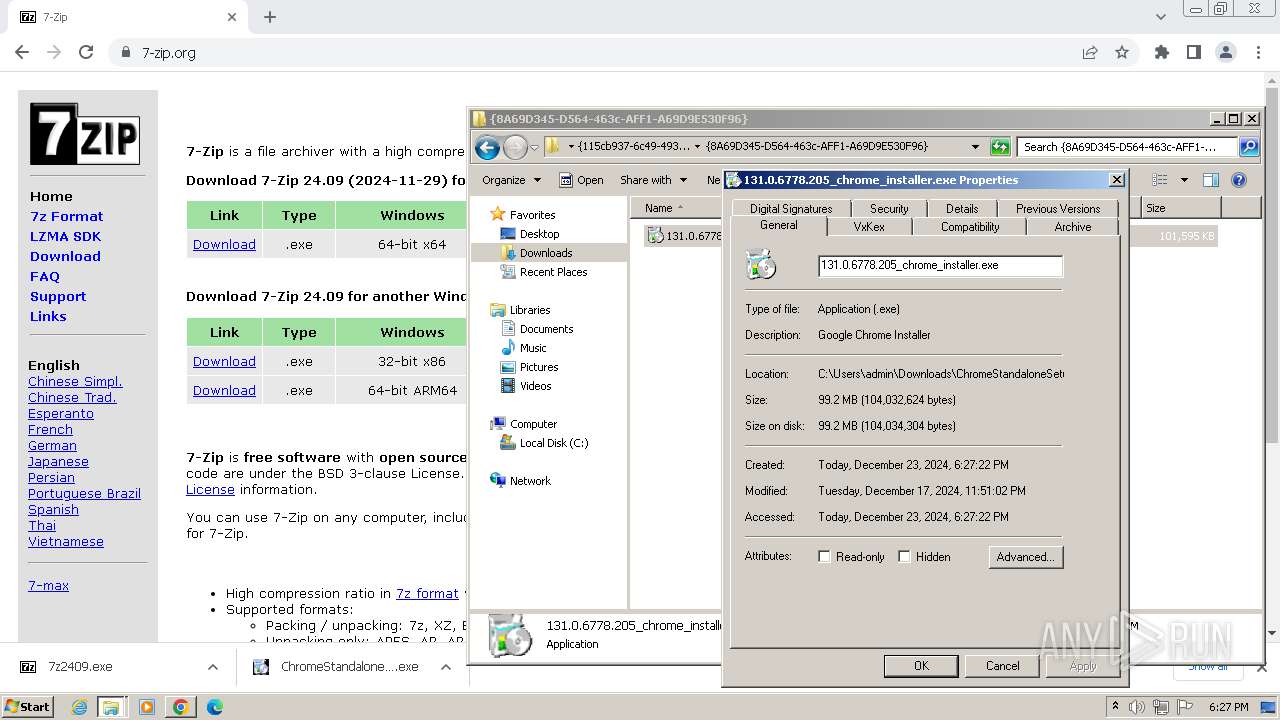Viewport: 1280px width, 720px height.
Task: Switch to the Details tab
Action: [x=962, y=208]
